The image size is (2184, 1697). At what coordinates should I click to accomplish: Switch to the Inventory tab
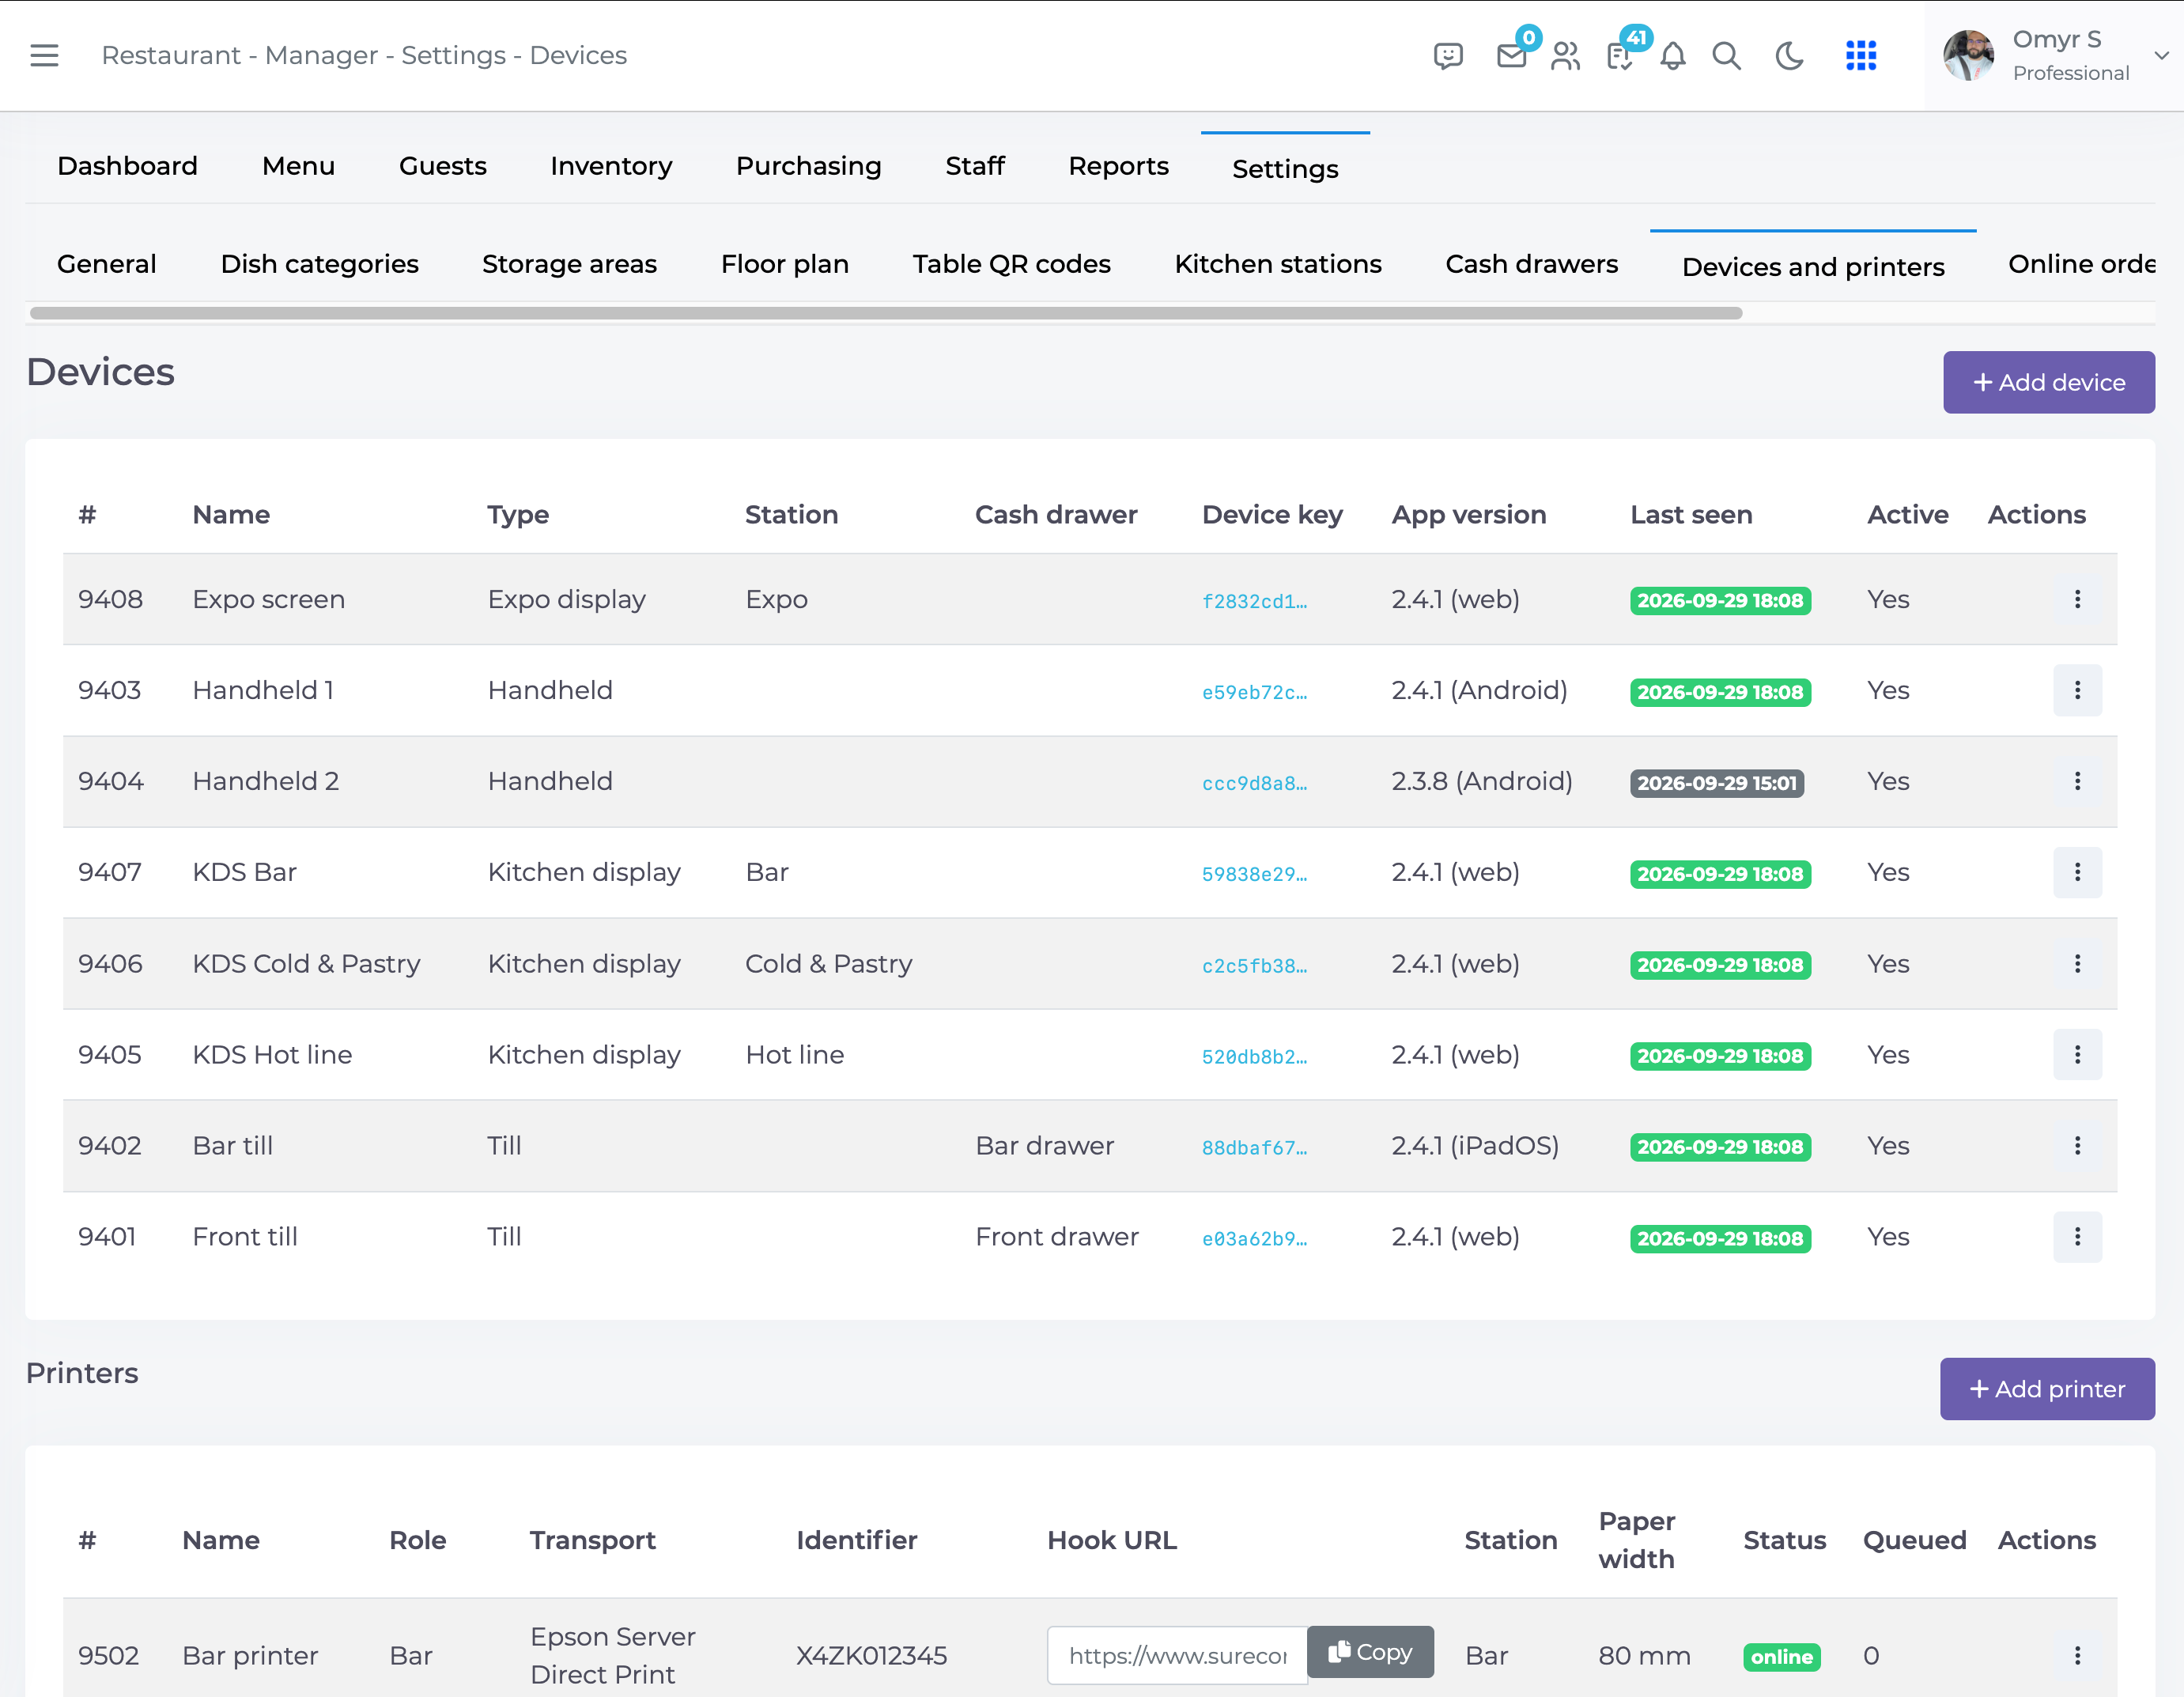pyautogui.click(x=611, y=166)
